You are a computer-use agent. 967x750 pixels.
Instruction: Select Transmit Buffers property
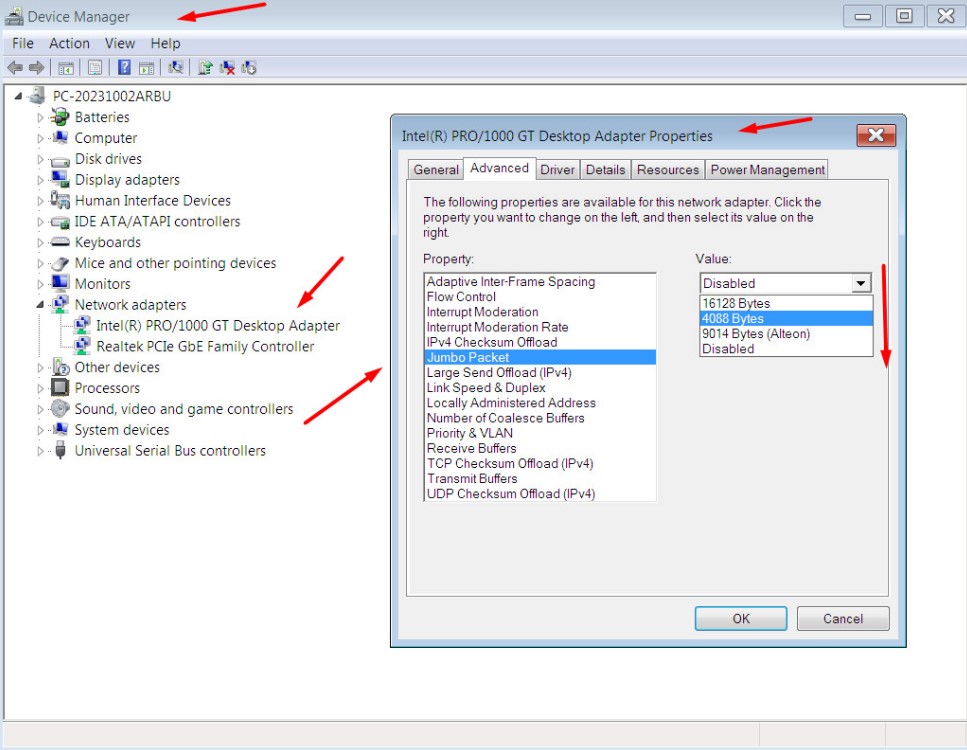[540, 479]
